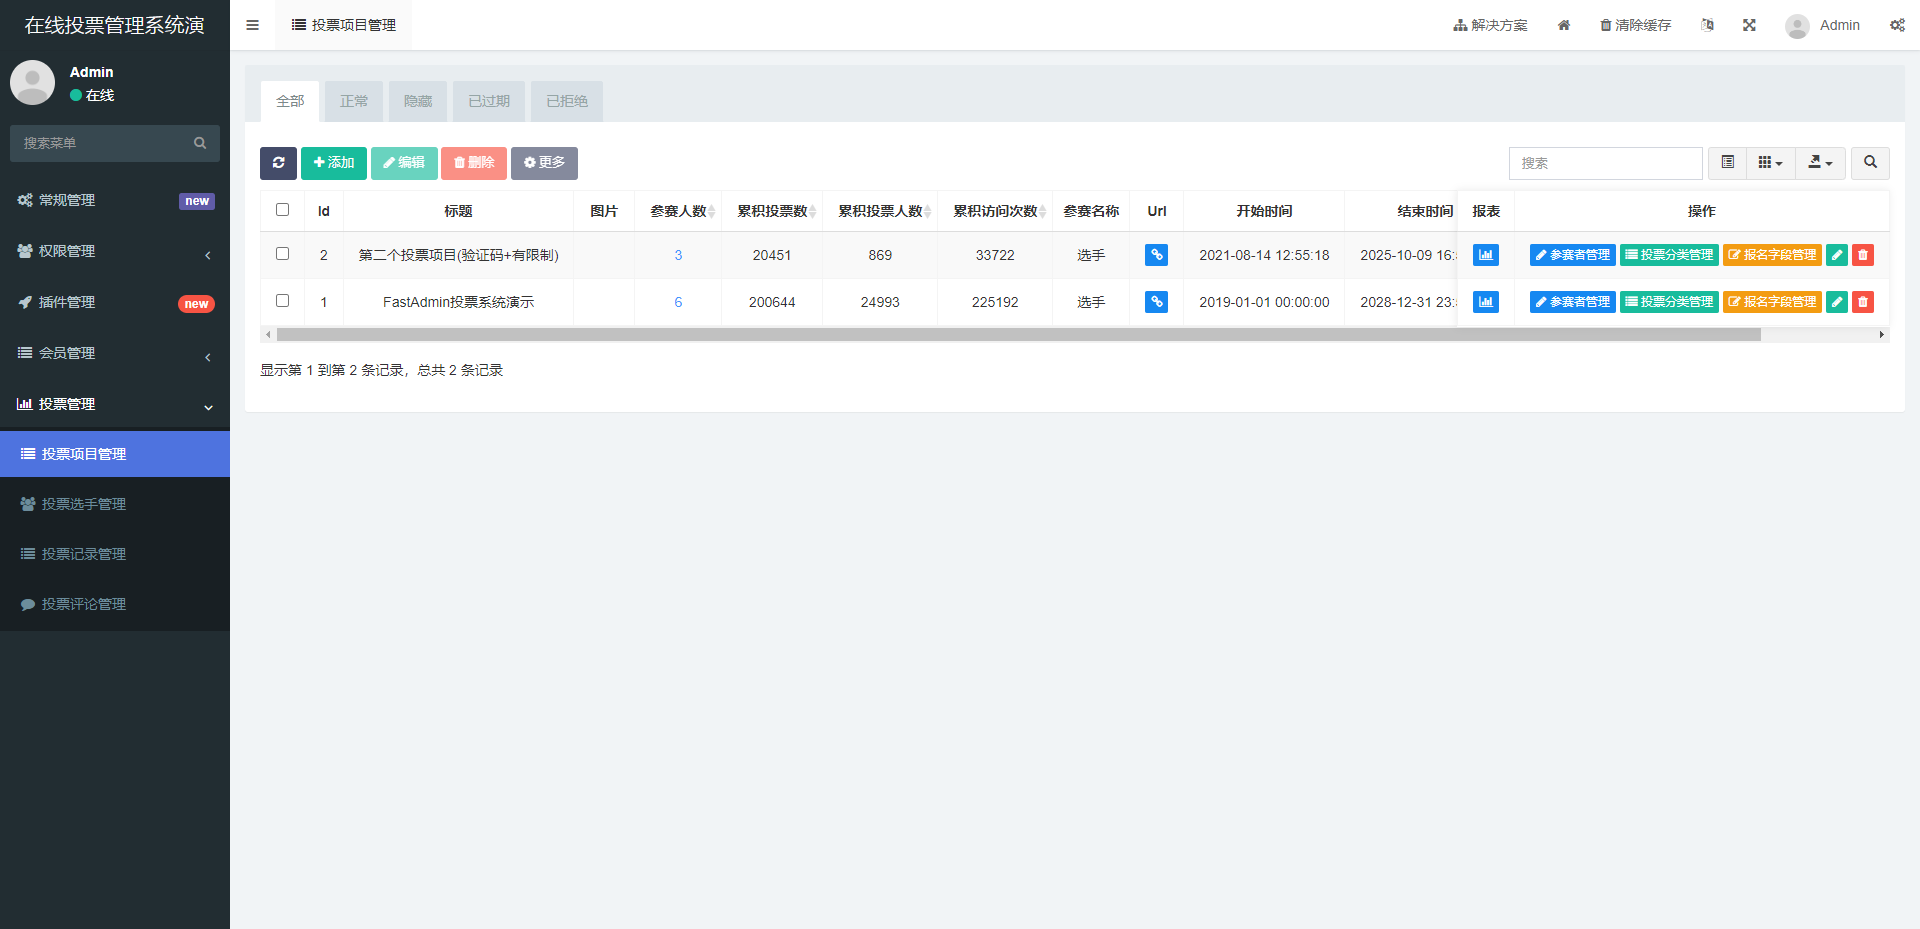Toggle table card view icon
1920x929 pixels.
pyautogui.click(x=1727, y=163)
